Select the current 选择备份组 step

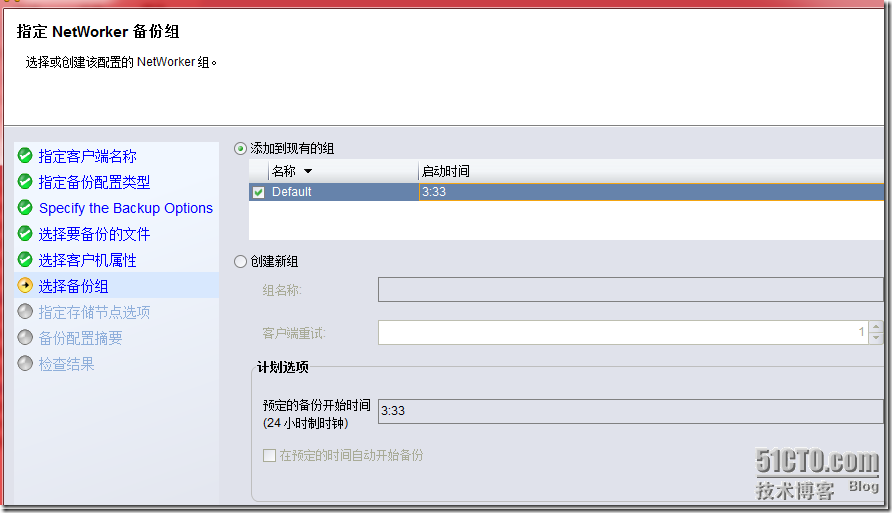pyautogui.click(x=73, y=286)
